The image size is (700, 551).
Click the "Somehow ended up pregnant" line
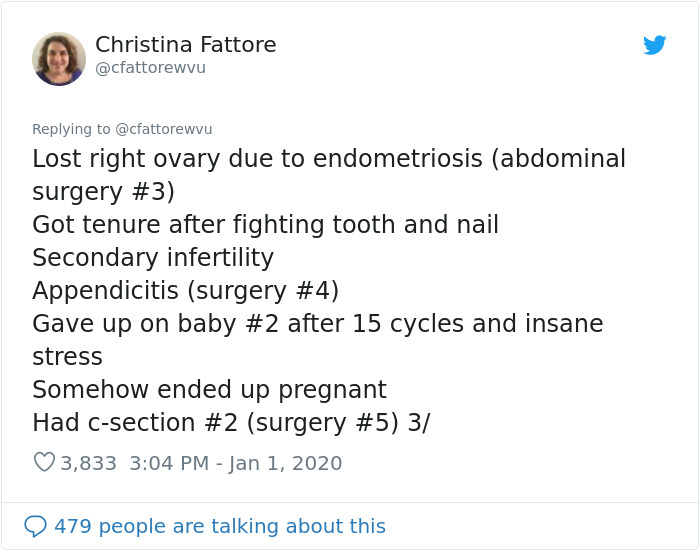209,390
